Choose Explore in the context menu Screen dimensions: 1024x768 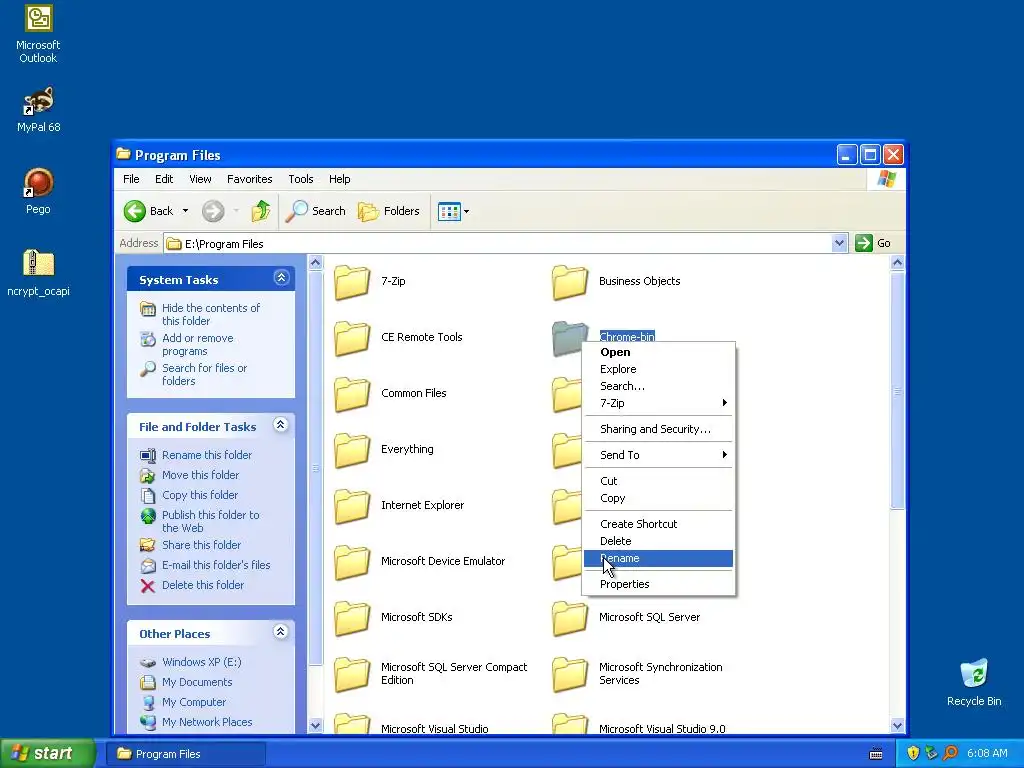click(x=658, y=369)
